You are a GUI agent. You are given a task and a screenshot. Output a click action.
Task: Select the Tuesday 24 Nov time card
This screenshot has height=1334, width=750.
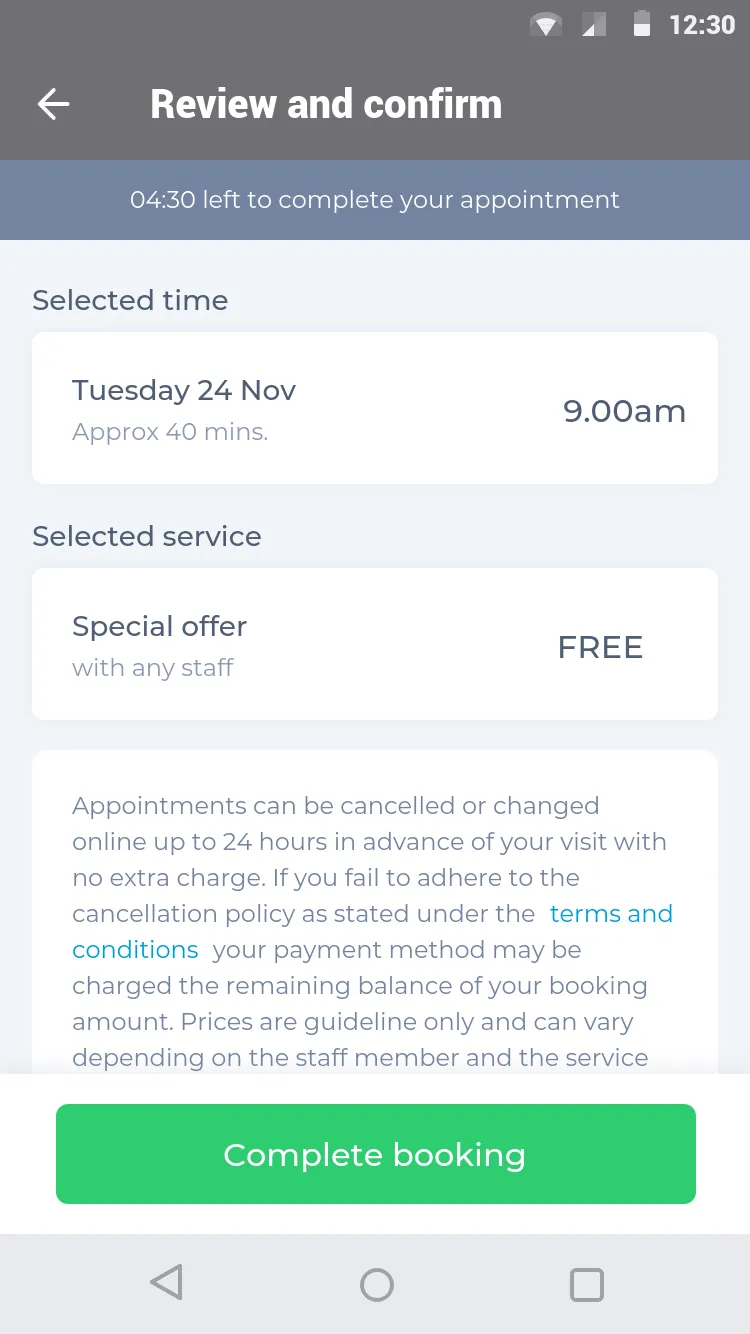pyautogui.click(x=375, y=408)
